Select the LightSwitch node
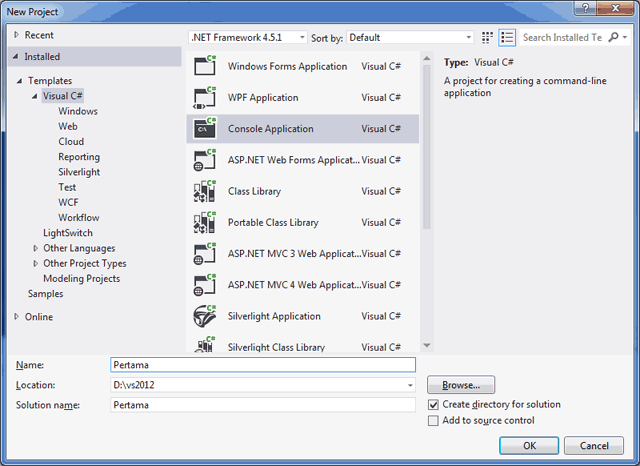The height and width of the screenshot is (466, 640). coord(68,233)
